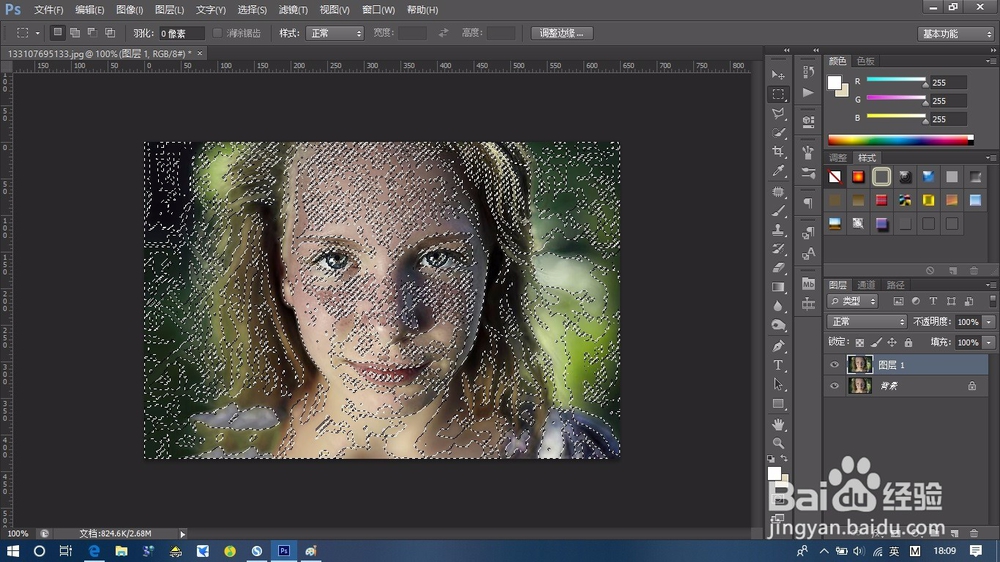This screenshot has width=1000, height=562.
Task: Toggle adjustment layer filter in Layers panel
Action: 916,301
